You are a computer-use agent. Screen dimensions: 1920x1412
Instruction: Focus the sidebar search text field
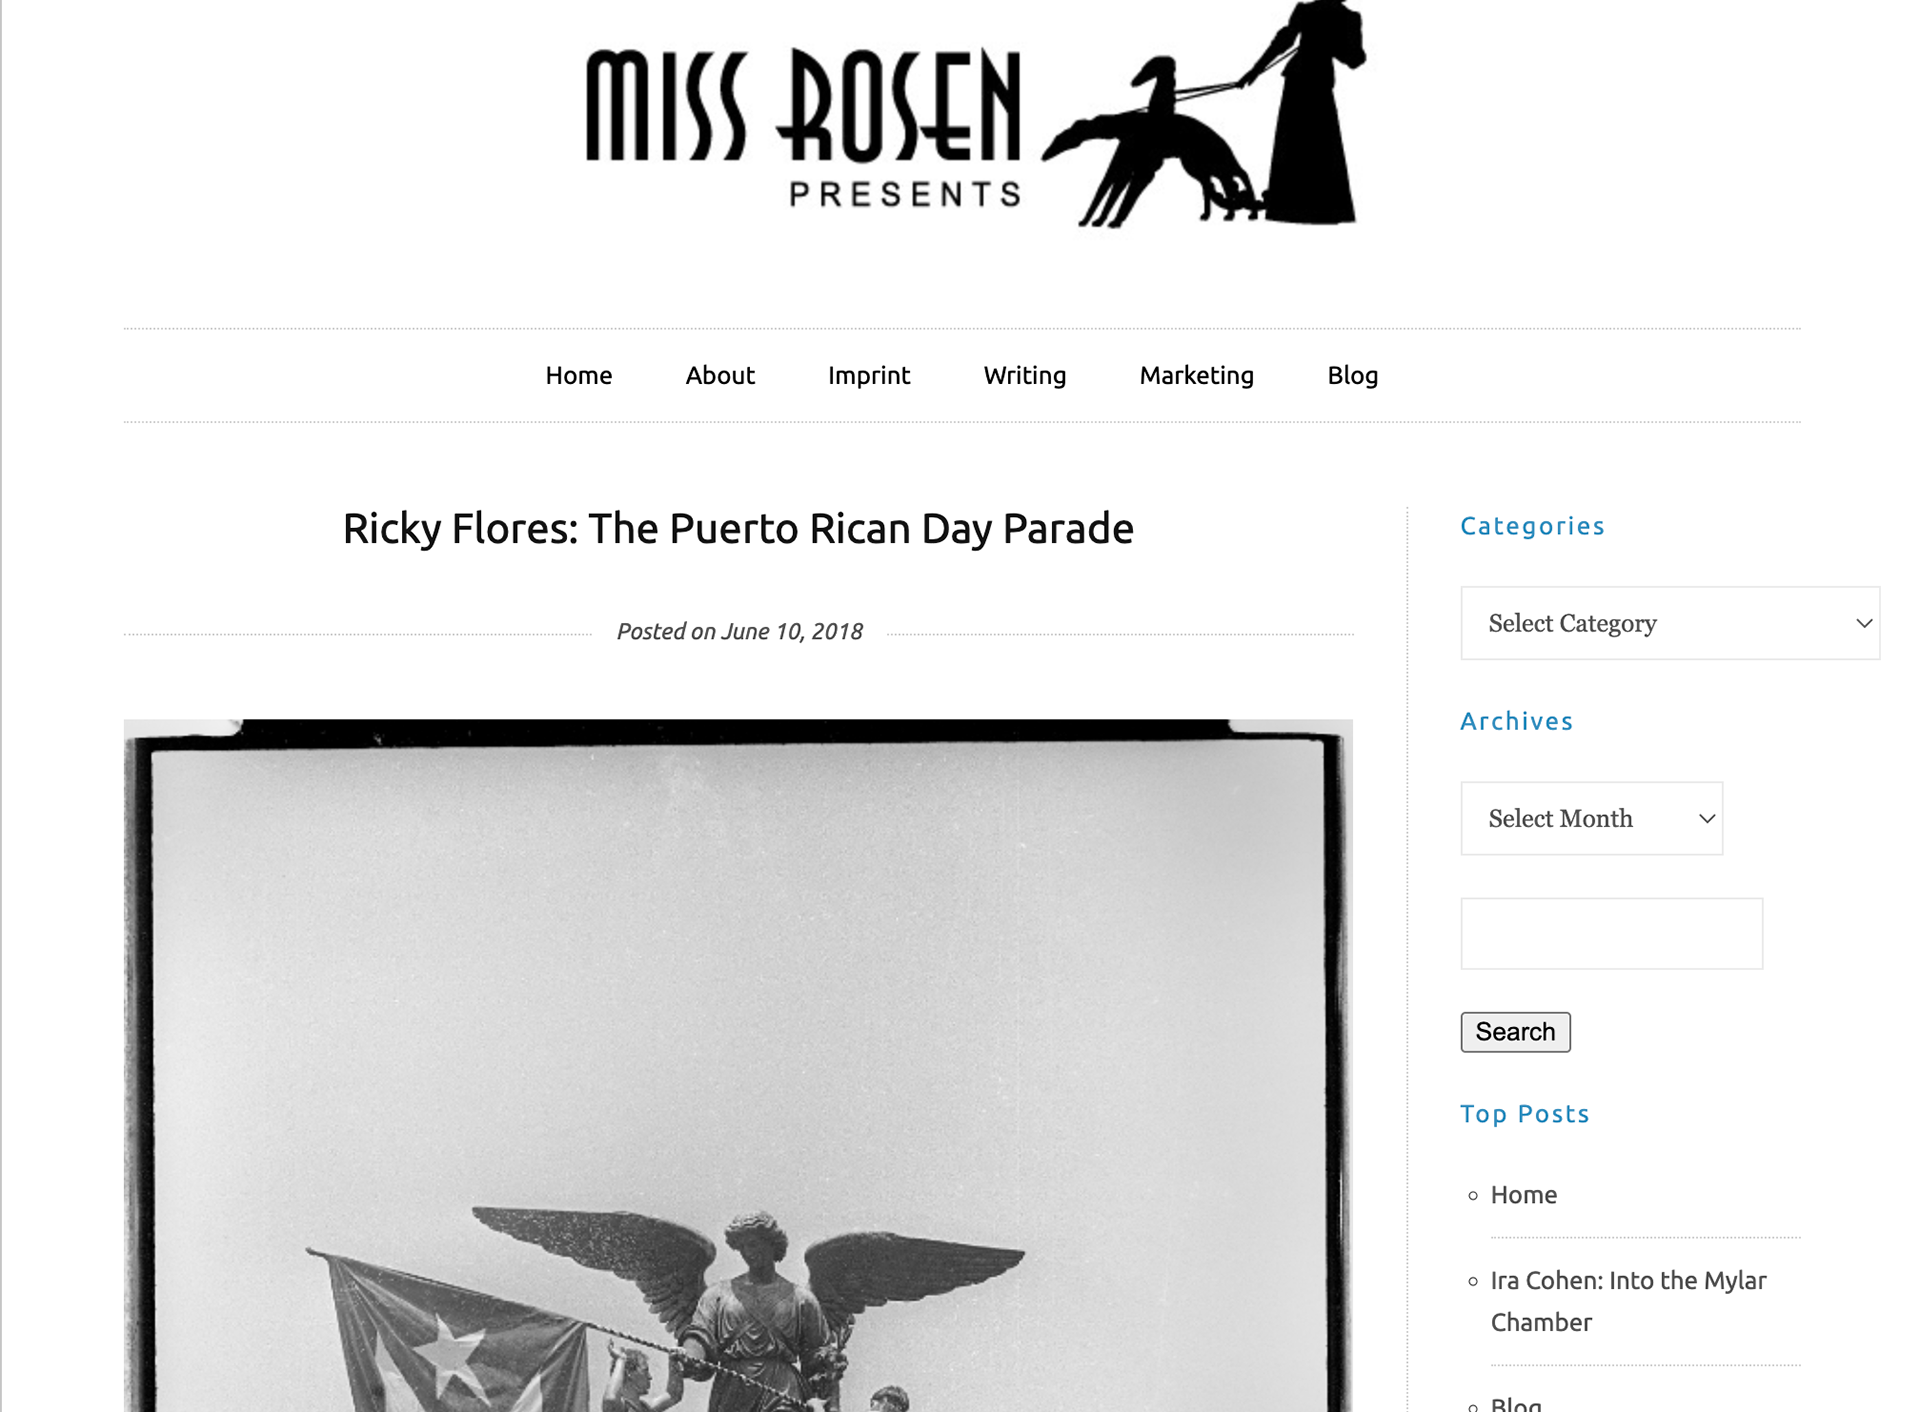(x=1611, y=933)
